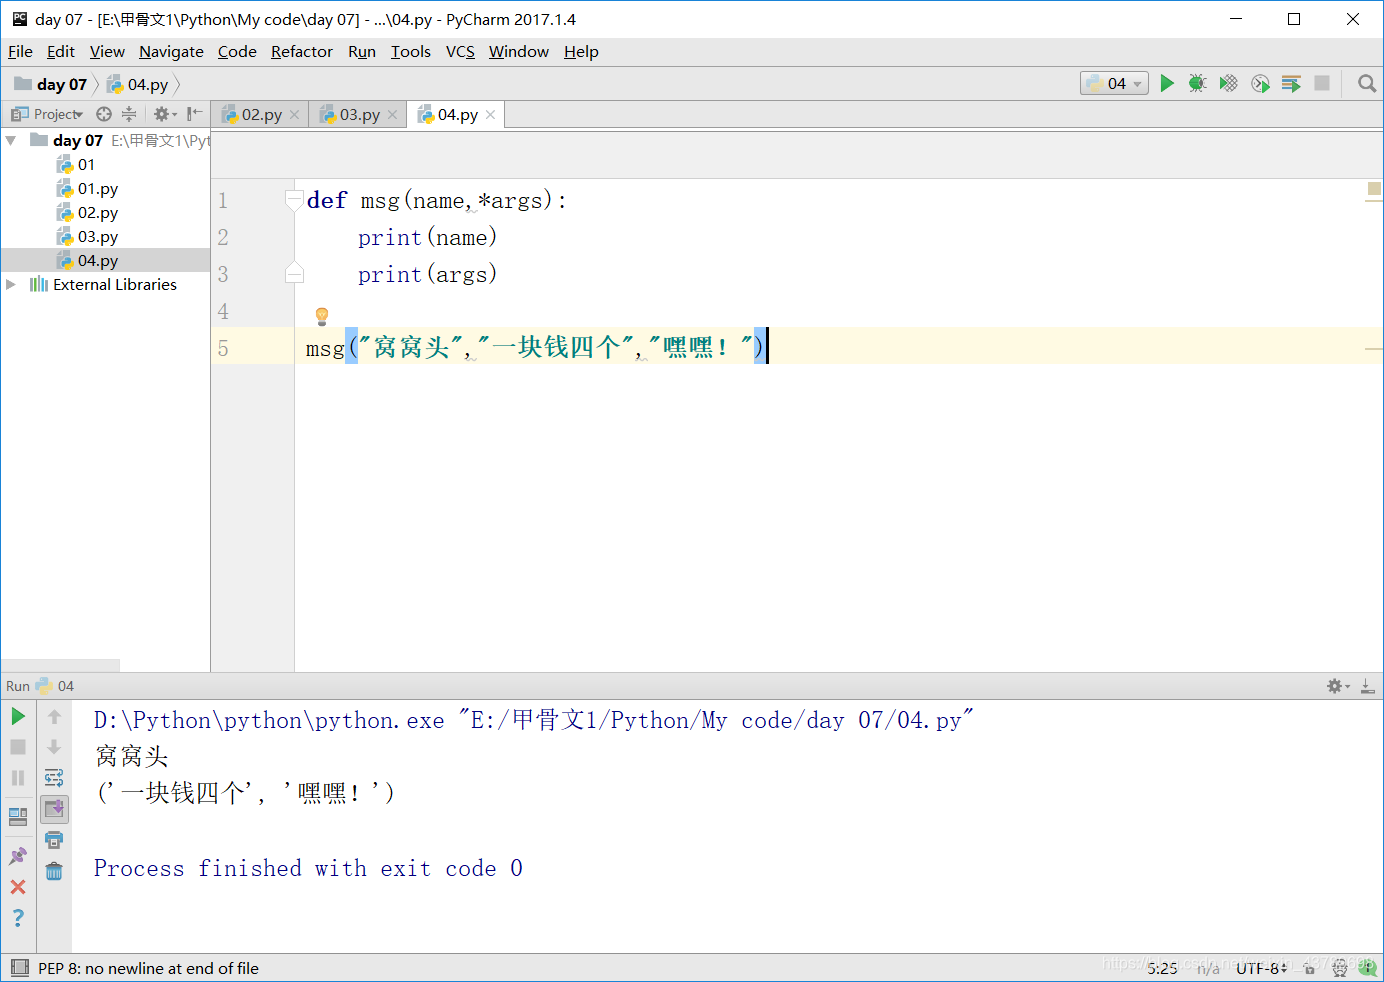This screenshot has width=1384, height=982.
Task: Open Project panel settings gear
Action: point(164,114)
